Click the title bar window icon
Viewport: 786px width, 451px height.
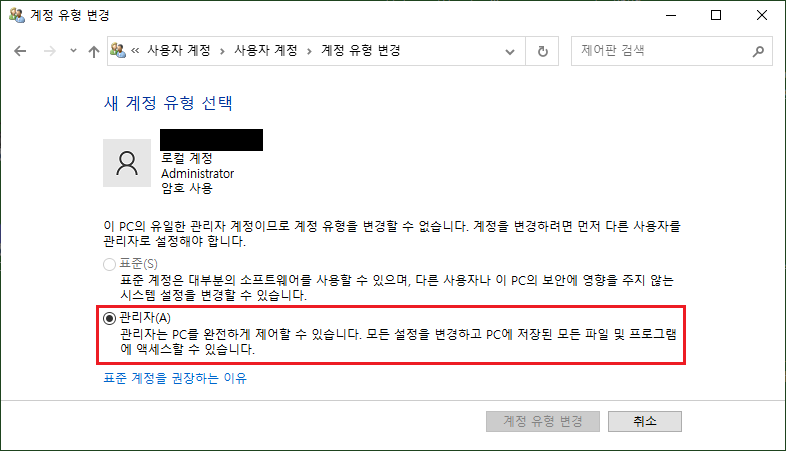coord(17,15)
